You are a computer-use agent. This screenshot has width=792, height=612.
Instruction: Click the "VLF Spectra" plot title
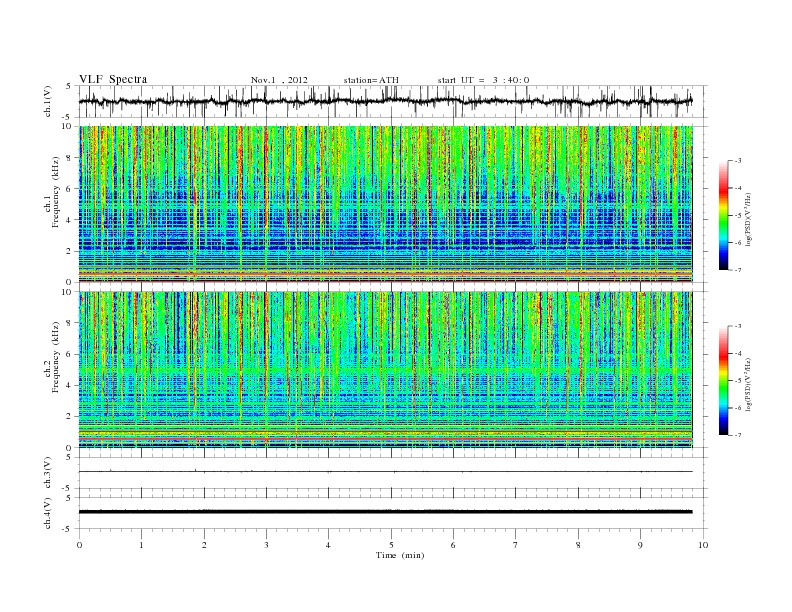[113, 79]
